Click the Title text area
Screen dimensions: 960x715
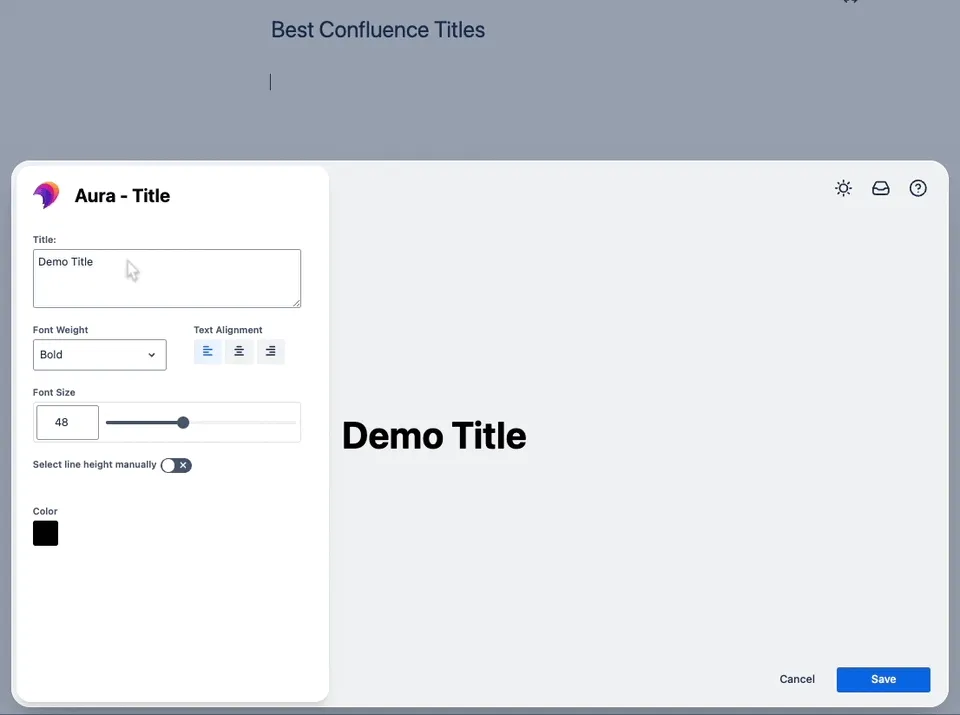tap(167, 279)
